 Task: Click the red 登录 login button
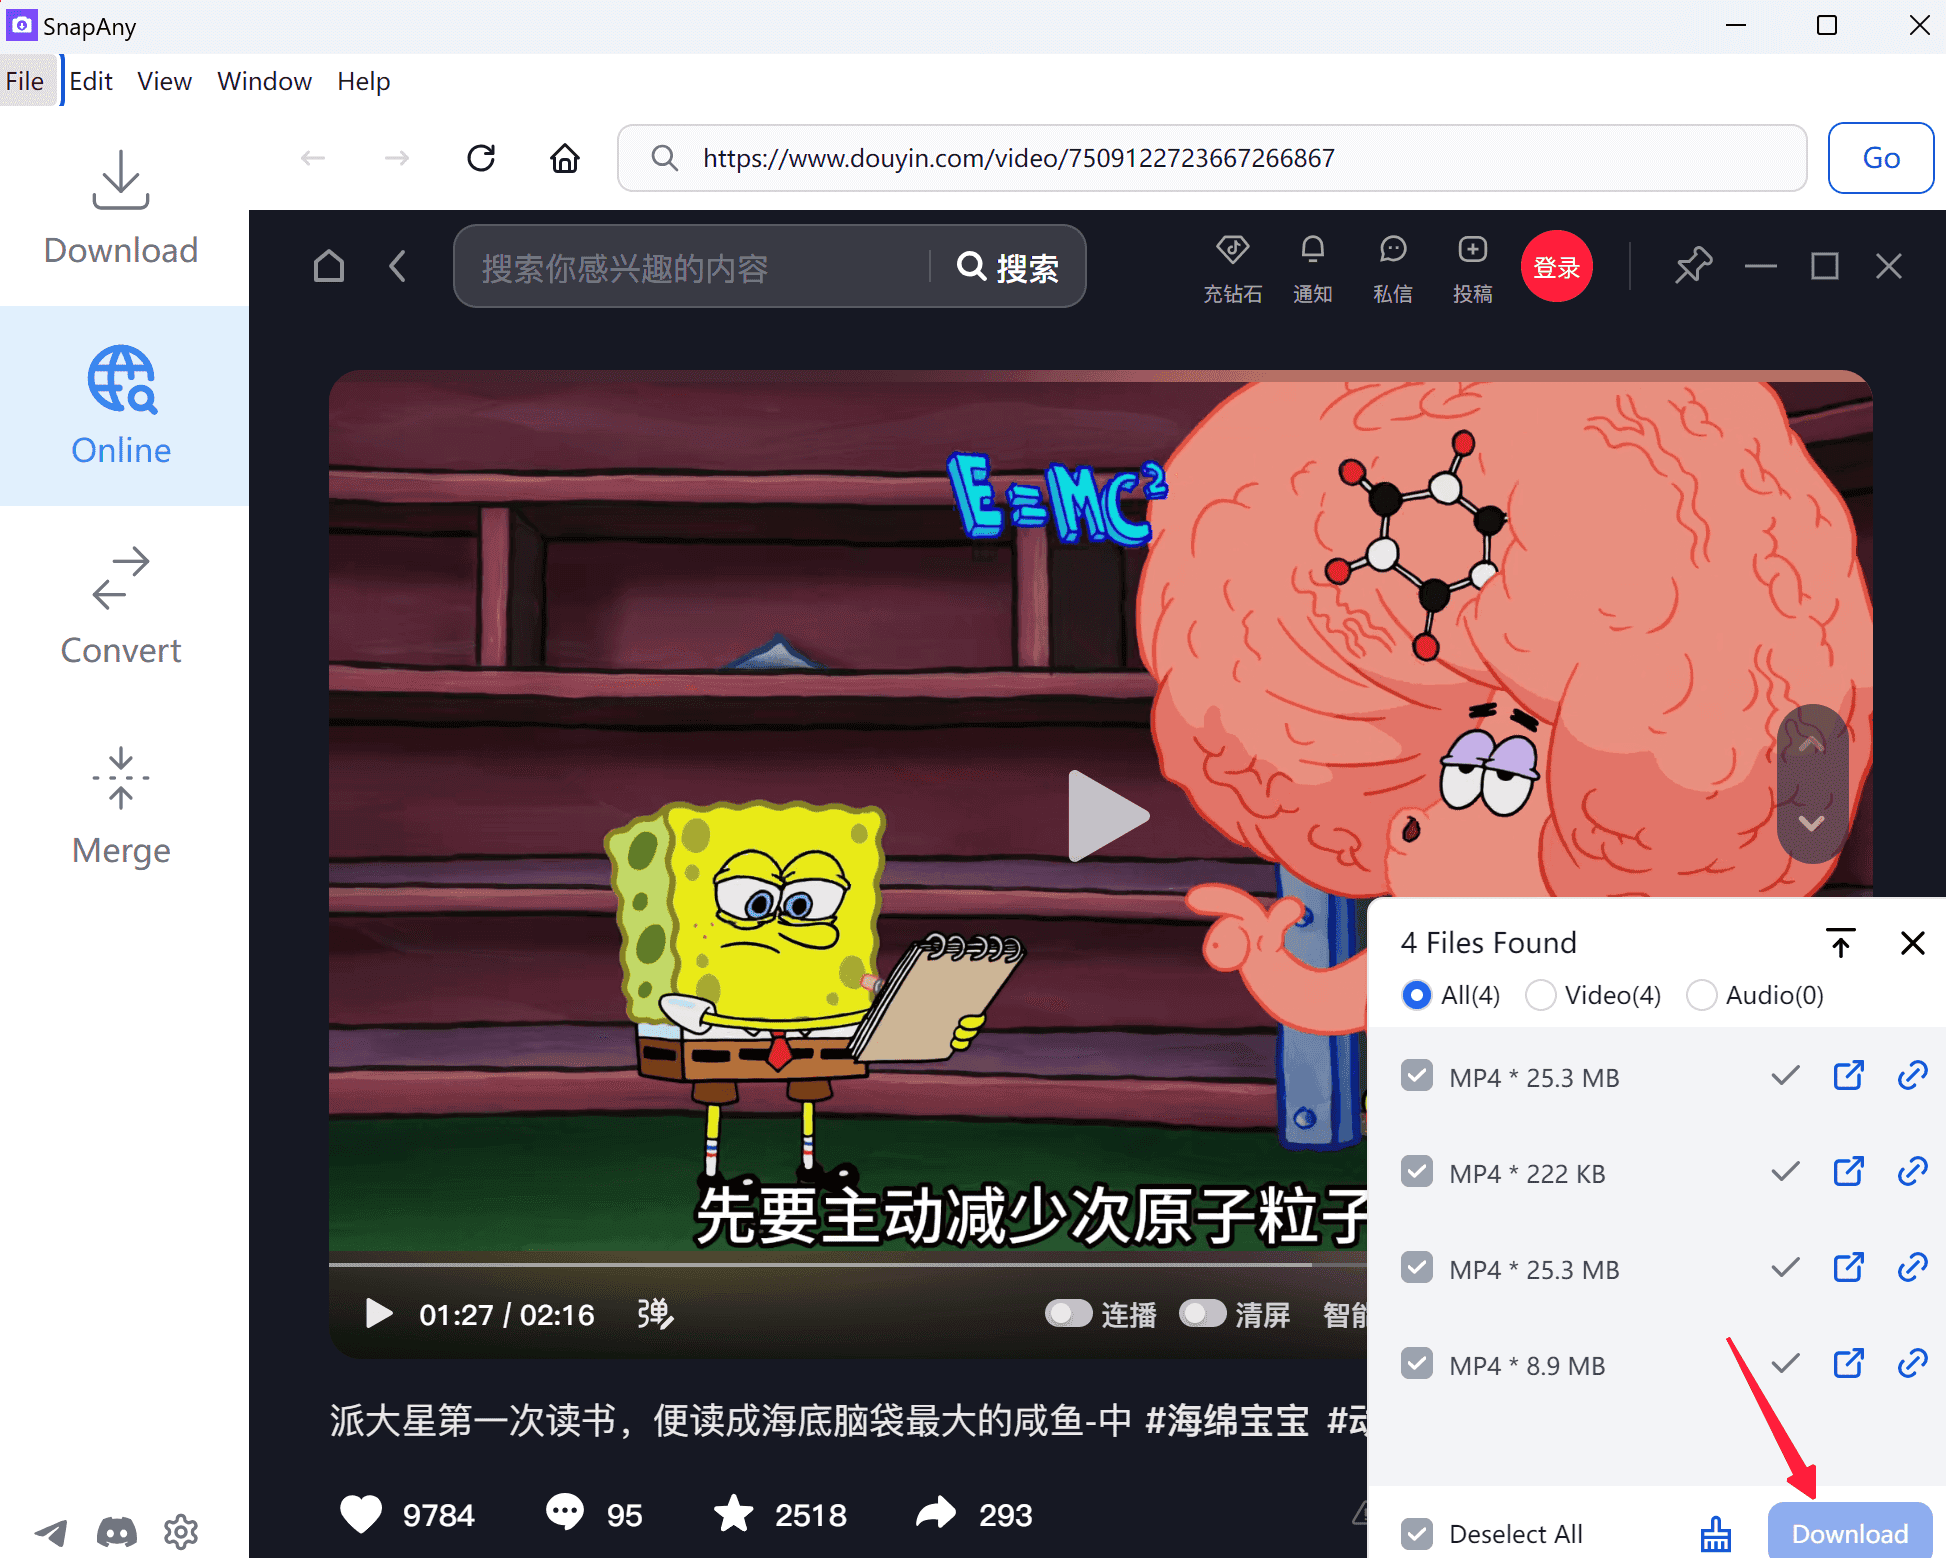[x=1556, y=266]
